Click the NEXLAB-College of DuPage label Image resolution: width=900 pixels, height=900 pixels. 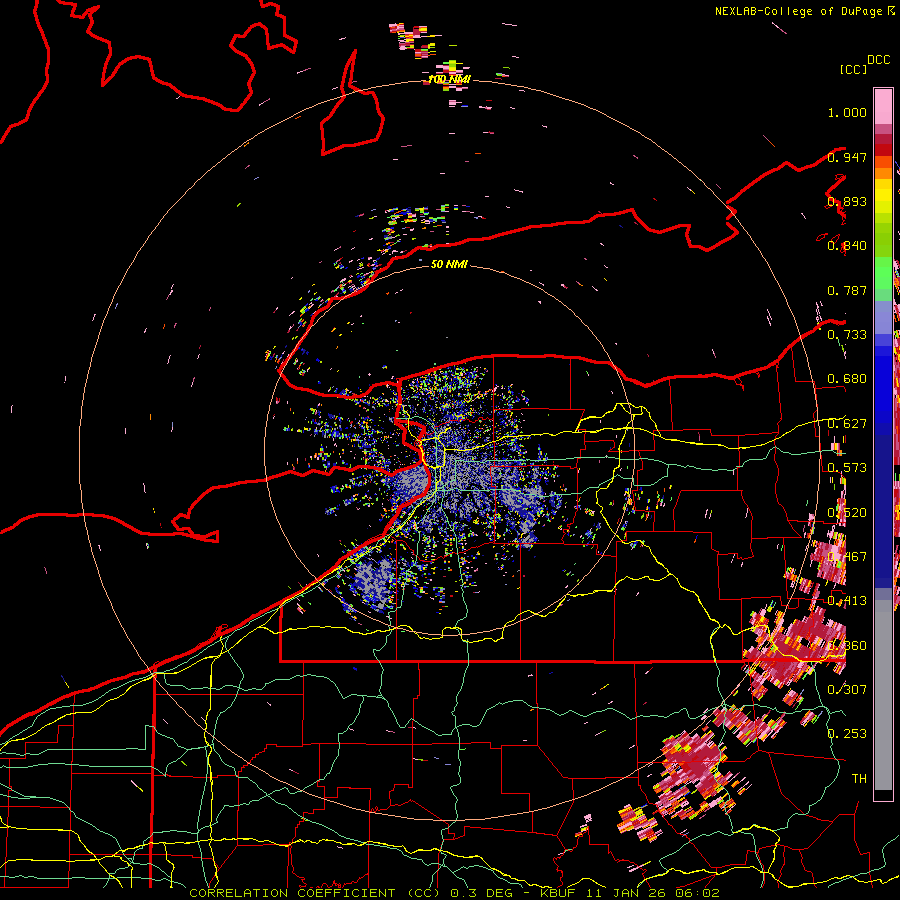798,11
